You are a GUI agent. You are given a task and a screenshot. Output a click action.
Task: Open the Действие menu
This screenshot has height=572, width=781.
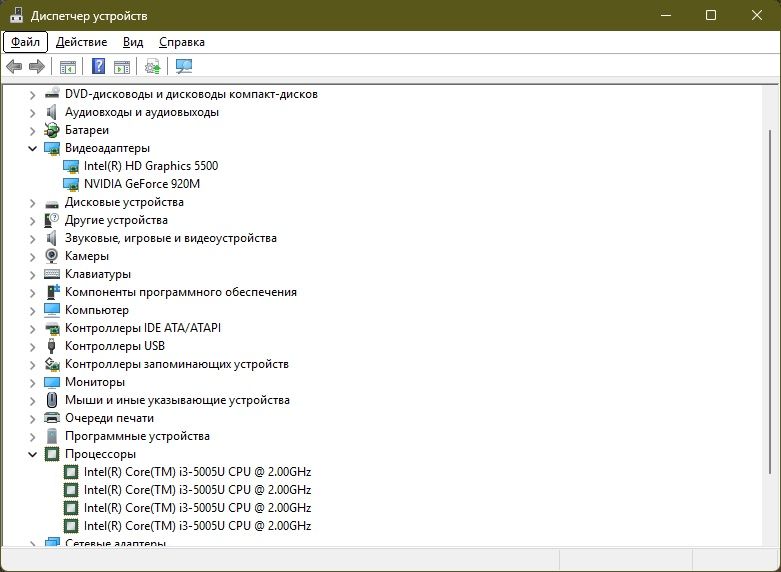tap(81, 42)
